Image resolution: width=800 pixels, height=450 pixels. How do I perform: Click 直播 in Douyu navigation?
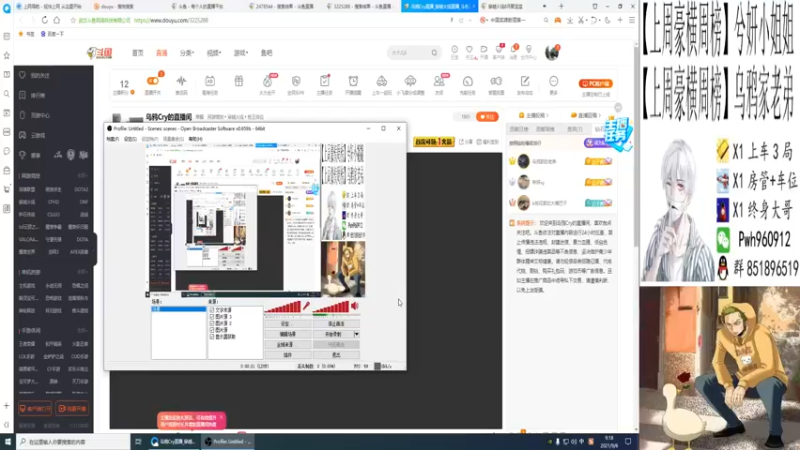pos(162,53)
